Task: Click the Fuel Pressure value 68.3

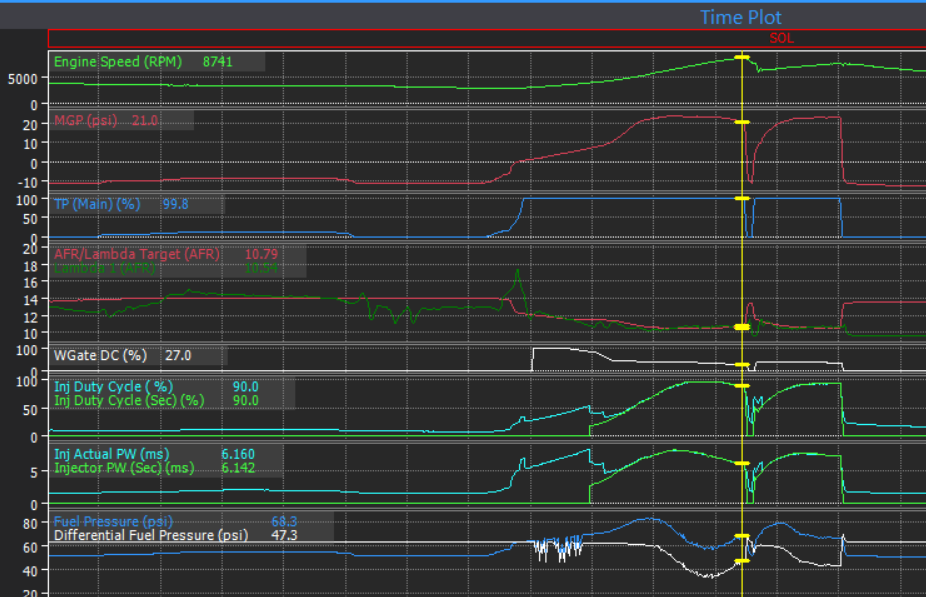Action: point(284,521)
